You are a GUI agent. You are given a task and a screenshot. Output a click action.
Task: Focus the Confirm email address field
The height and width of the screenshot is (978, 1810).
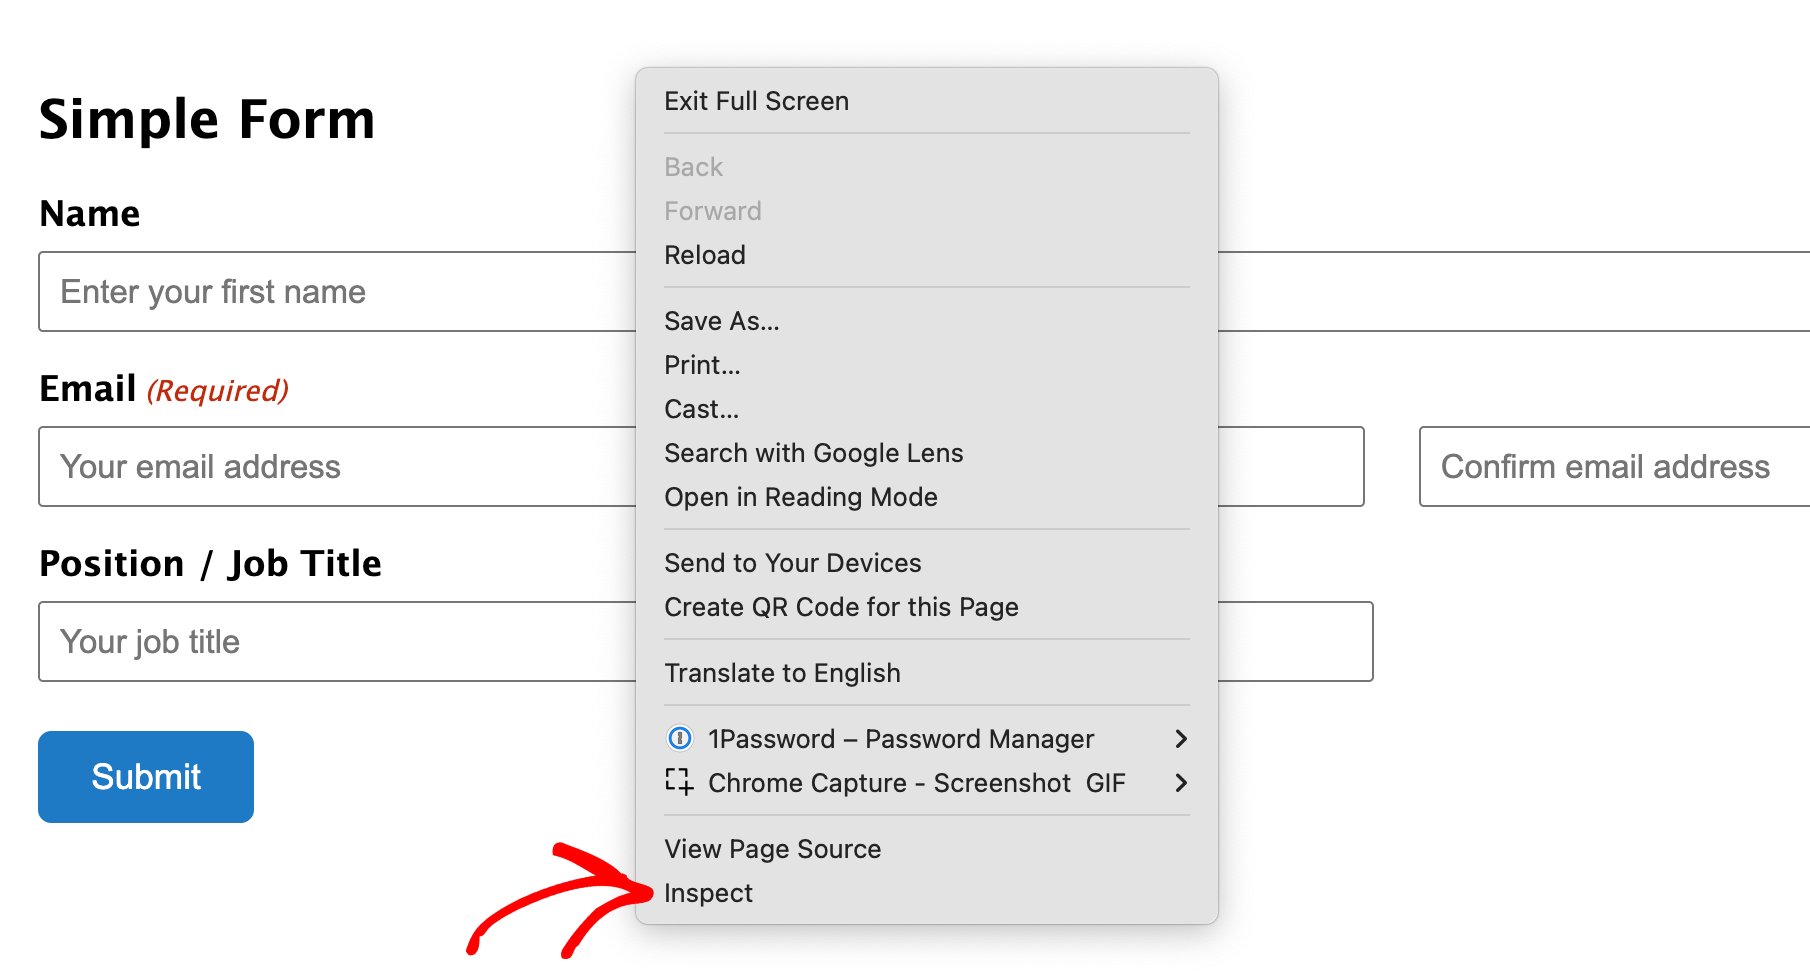(x=1614, y=466)
